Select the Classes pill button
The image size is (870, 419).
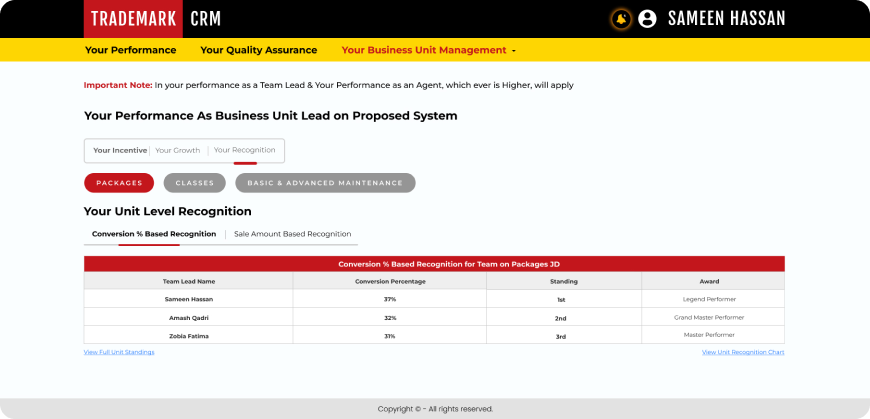(x=195, y=183)
